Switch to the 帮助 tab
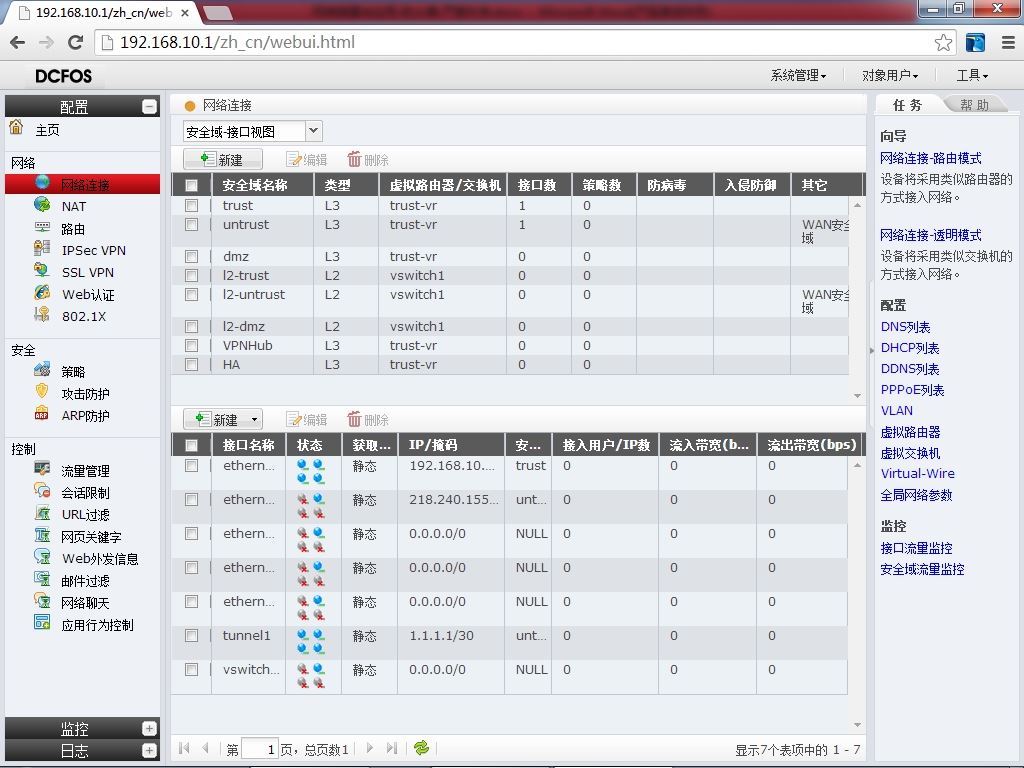Screen dimensions: 1024x768 point(974,105)
